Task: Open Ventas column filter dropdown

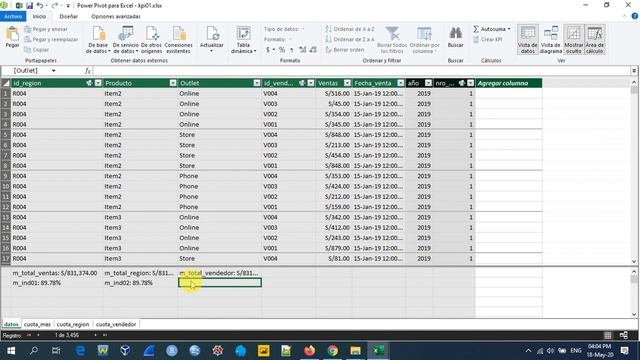Action: [347, 83]
